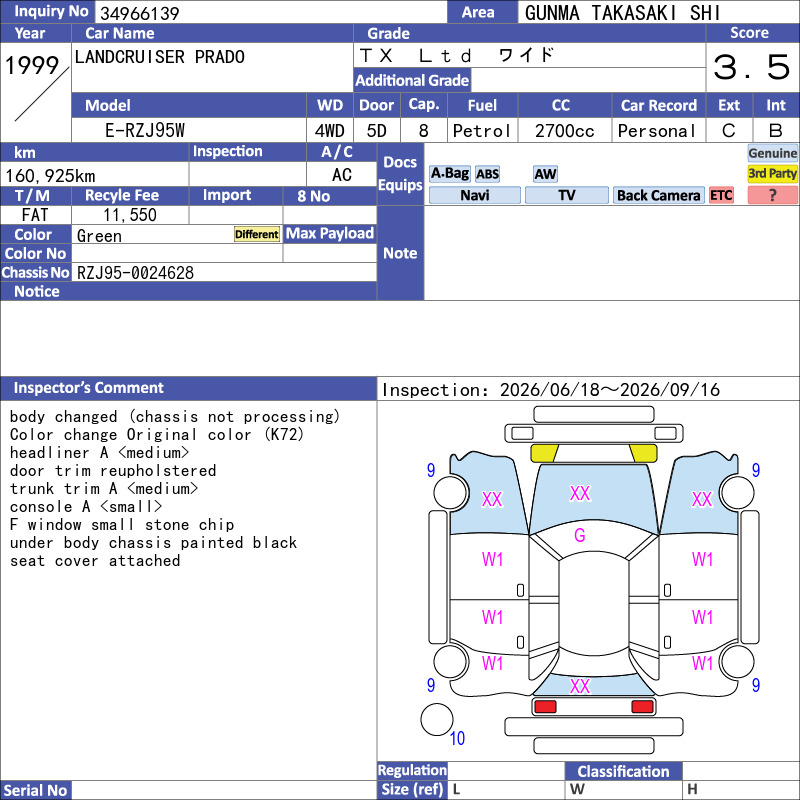Image resolution: width=800 pixels, height=800 pixels.
Task: Click the yellow Different color badge
Action: [257, 234]
